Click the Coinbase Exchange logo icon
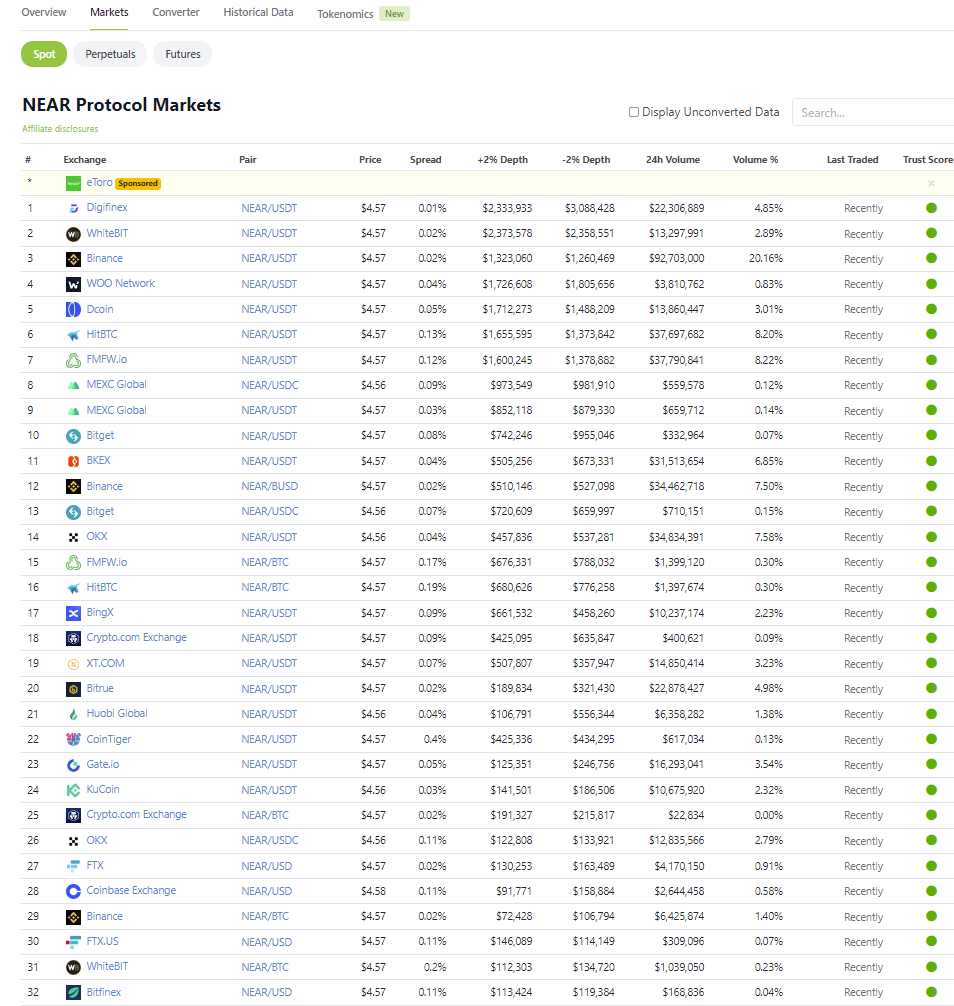Image resolution: width=954 pixels, height=1006 pixels. coord(73,891)
